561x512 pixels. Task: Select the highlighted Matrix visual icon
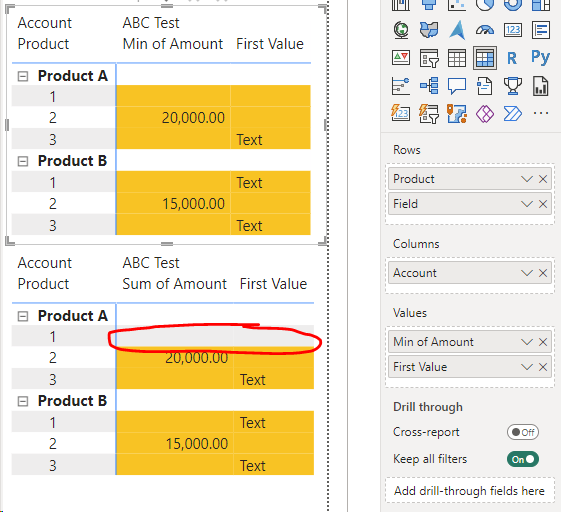[x=485, y=58]
